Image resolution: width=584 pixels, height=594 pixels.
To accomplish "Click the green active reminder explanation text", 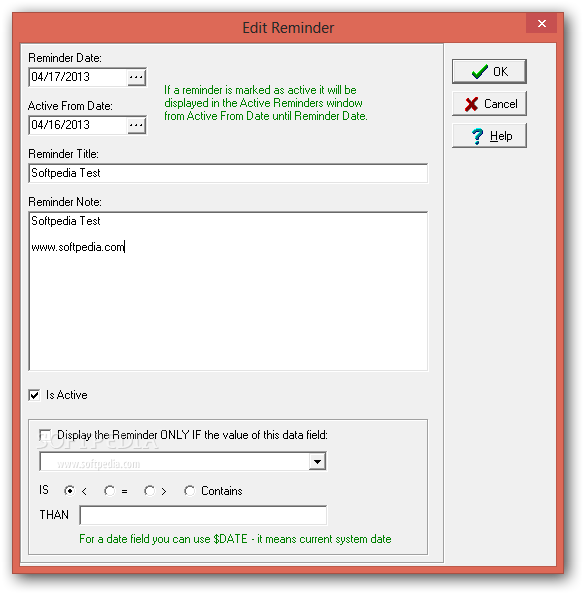I will pos(265,103).
